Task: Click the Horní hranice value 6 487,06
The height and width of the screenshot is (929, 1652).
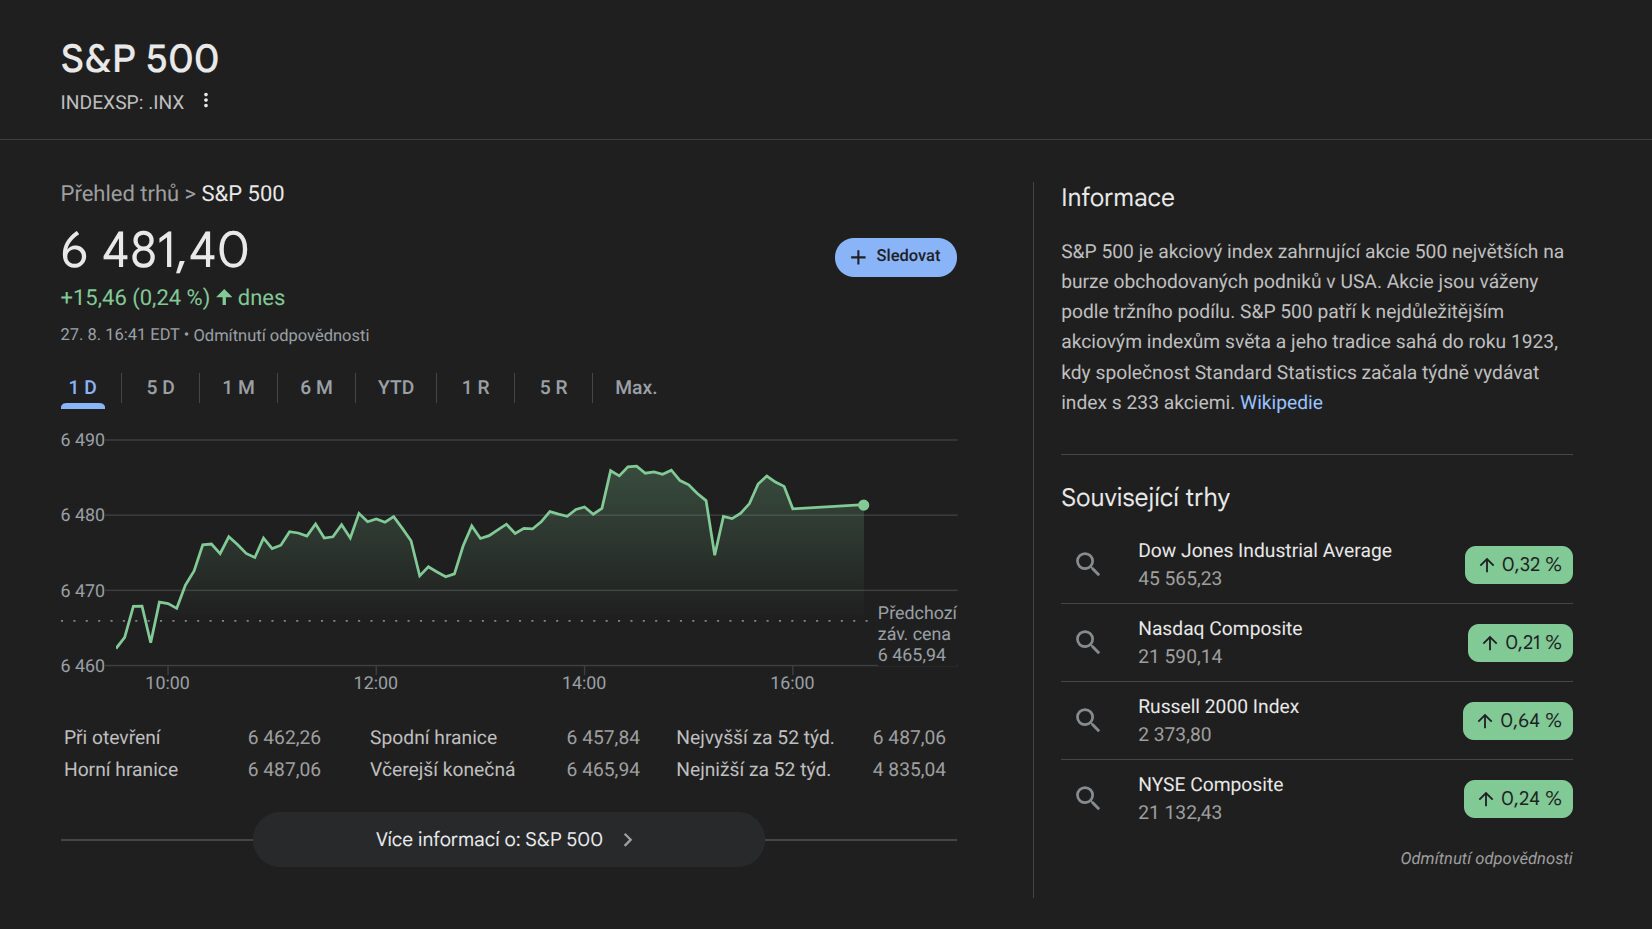Action: [284, 770]
